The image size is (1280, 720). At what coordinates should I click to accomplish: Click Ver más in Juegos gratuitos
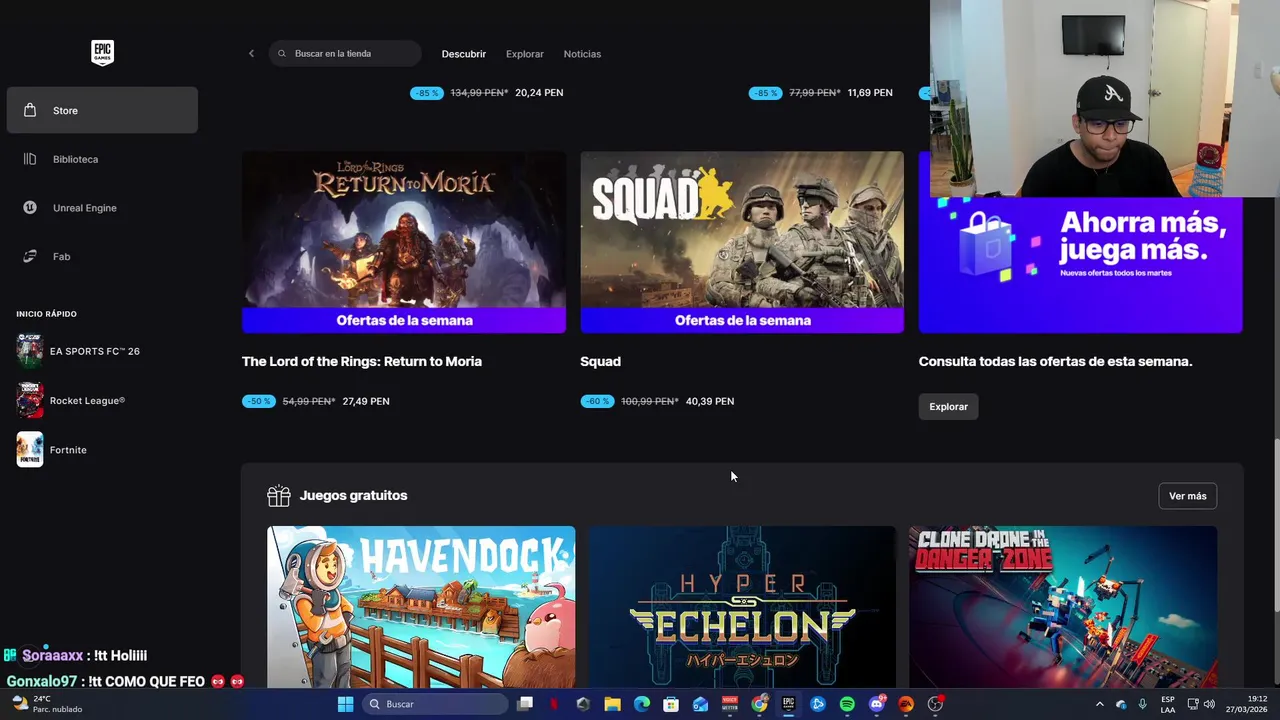[1188, 496]
